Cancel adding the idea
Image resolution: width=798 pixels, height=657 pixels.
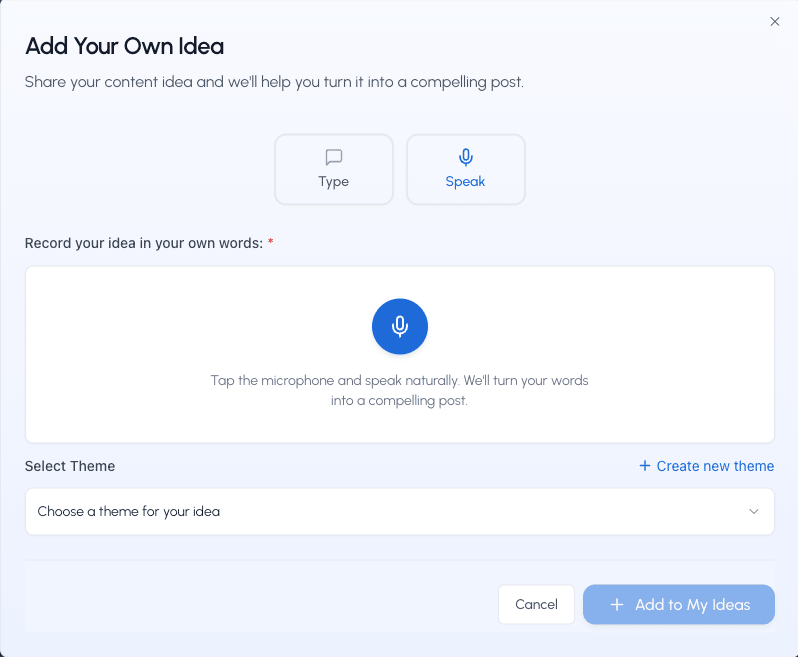pyautogui.click(x=536, y=605)
